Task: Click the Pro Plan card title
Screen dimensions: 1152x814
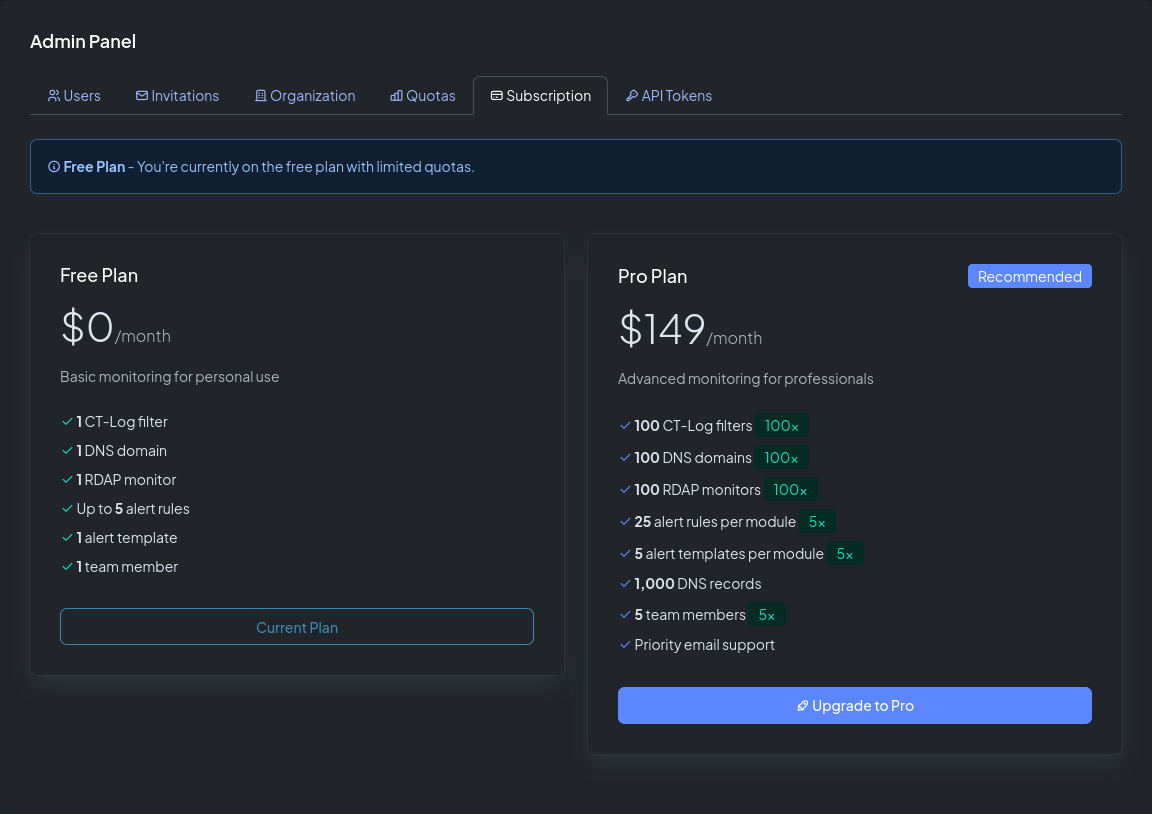Action: pos(652,276)
